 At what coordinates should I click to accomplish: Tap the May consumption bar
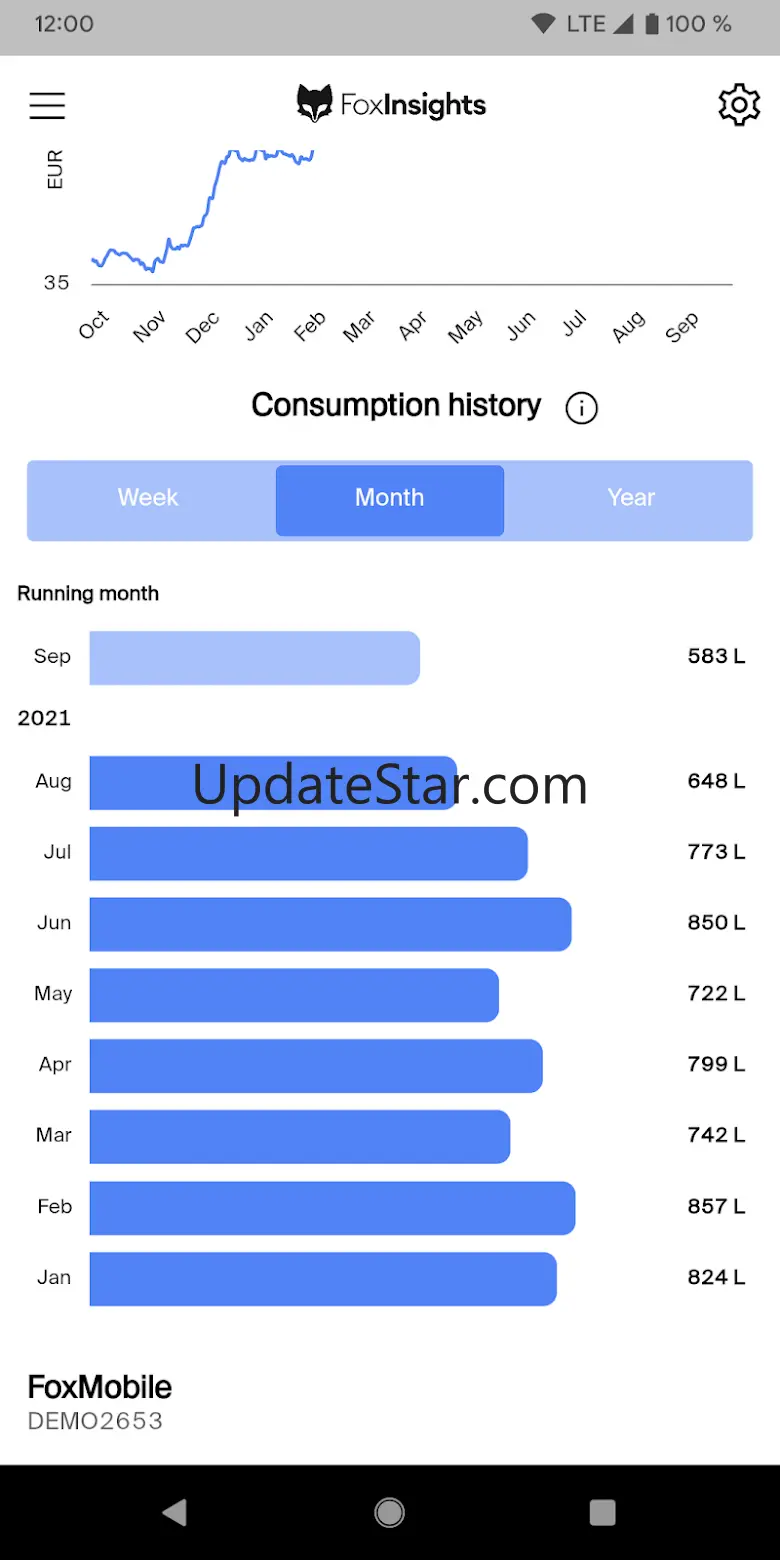[294, 995]
